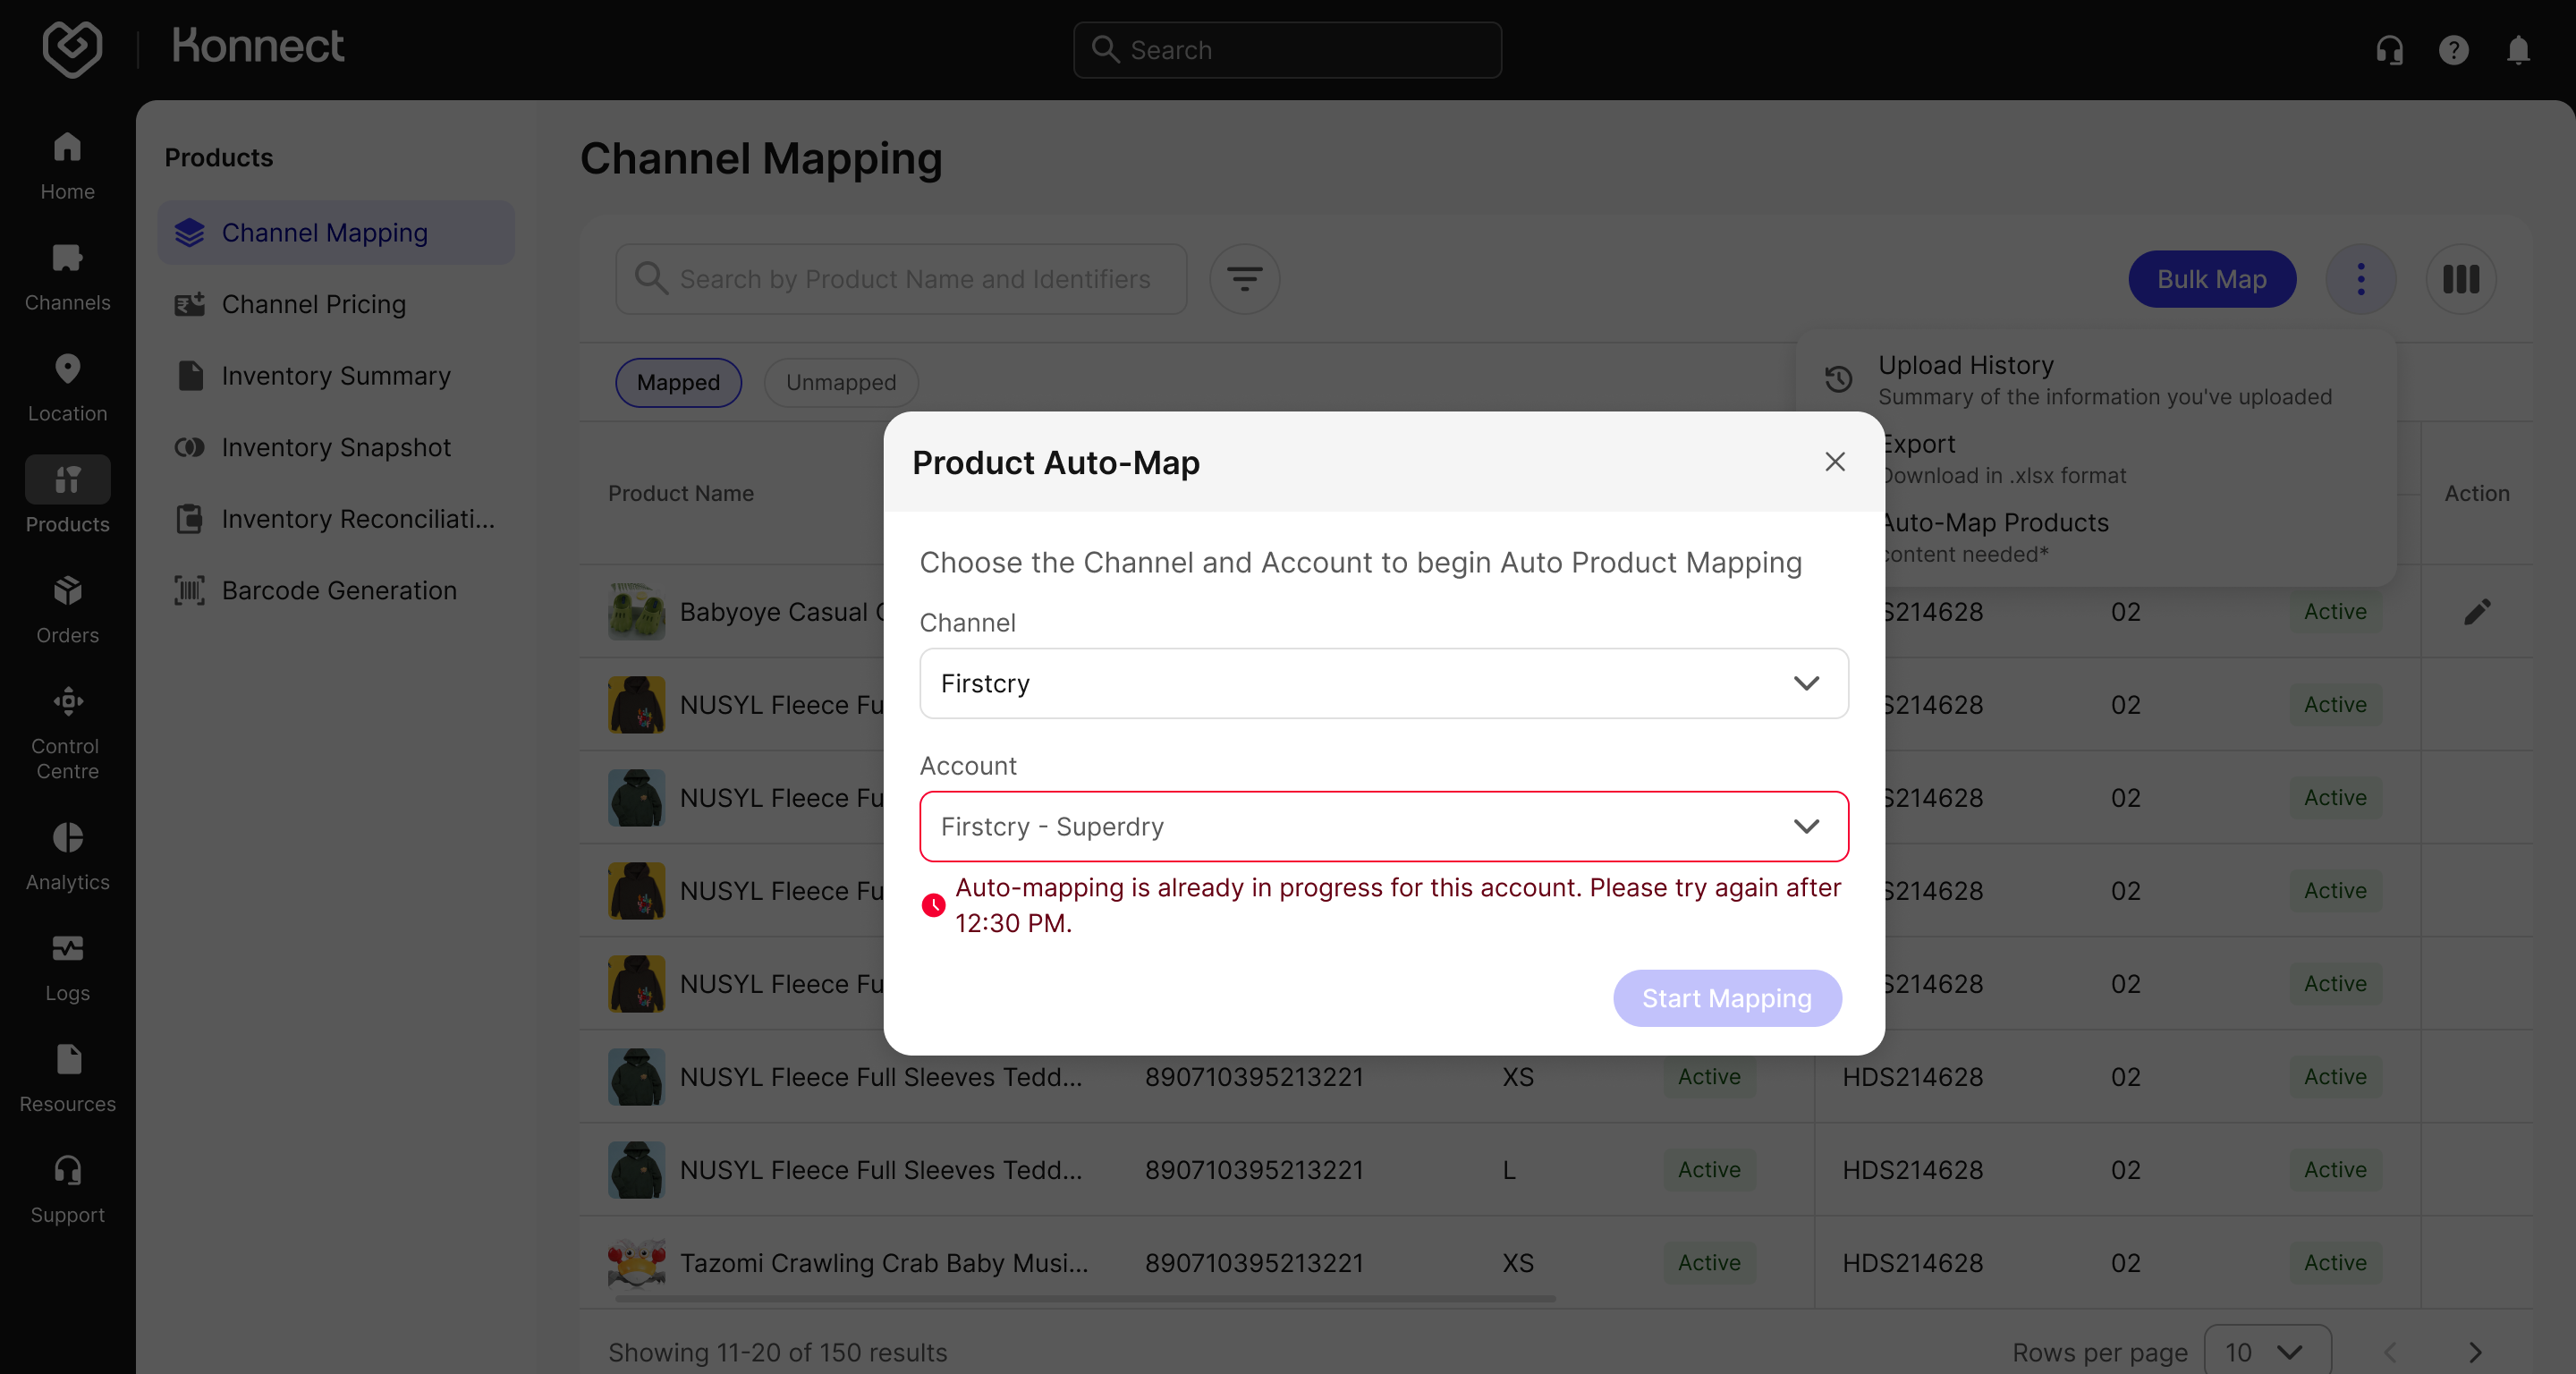Image resolution: width=2576 pixels, height=1374 pixels.
Task: Select Barcode Generation in Products menu
Action: tap(336, 590)
